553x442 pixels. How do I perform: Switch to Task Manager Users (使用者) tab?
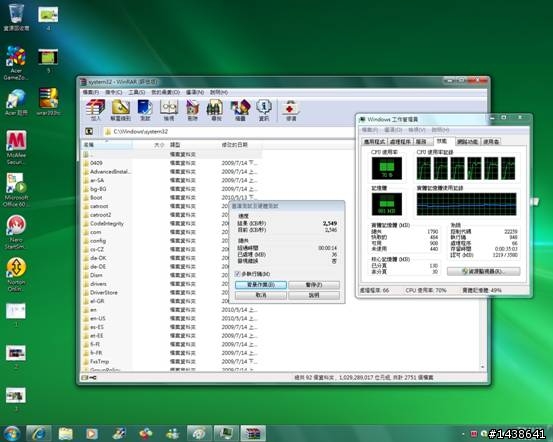491,141
